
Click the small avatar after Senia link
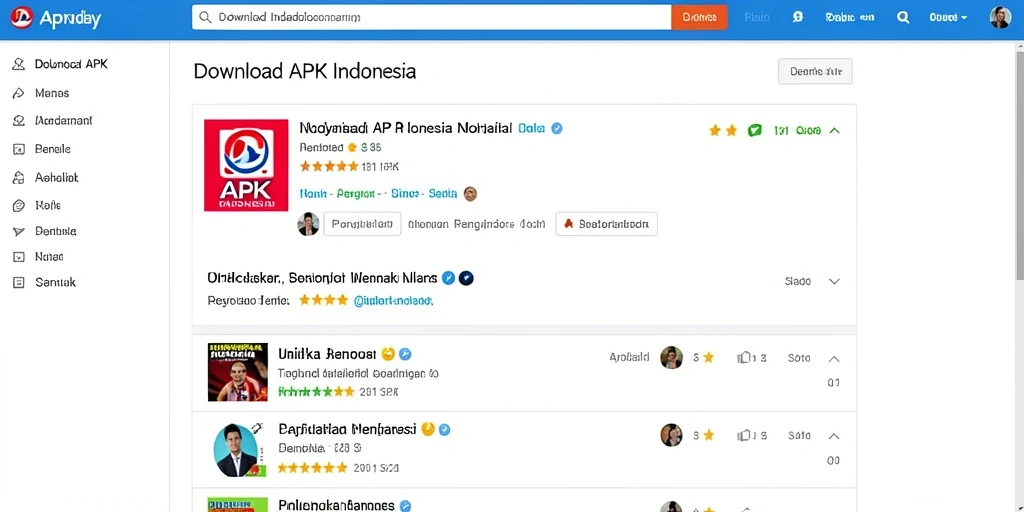[x=470, y=193]
